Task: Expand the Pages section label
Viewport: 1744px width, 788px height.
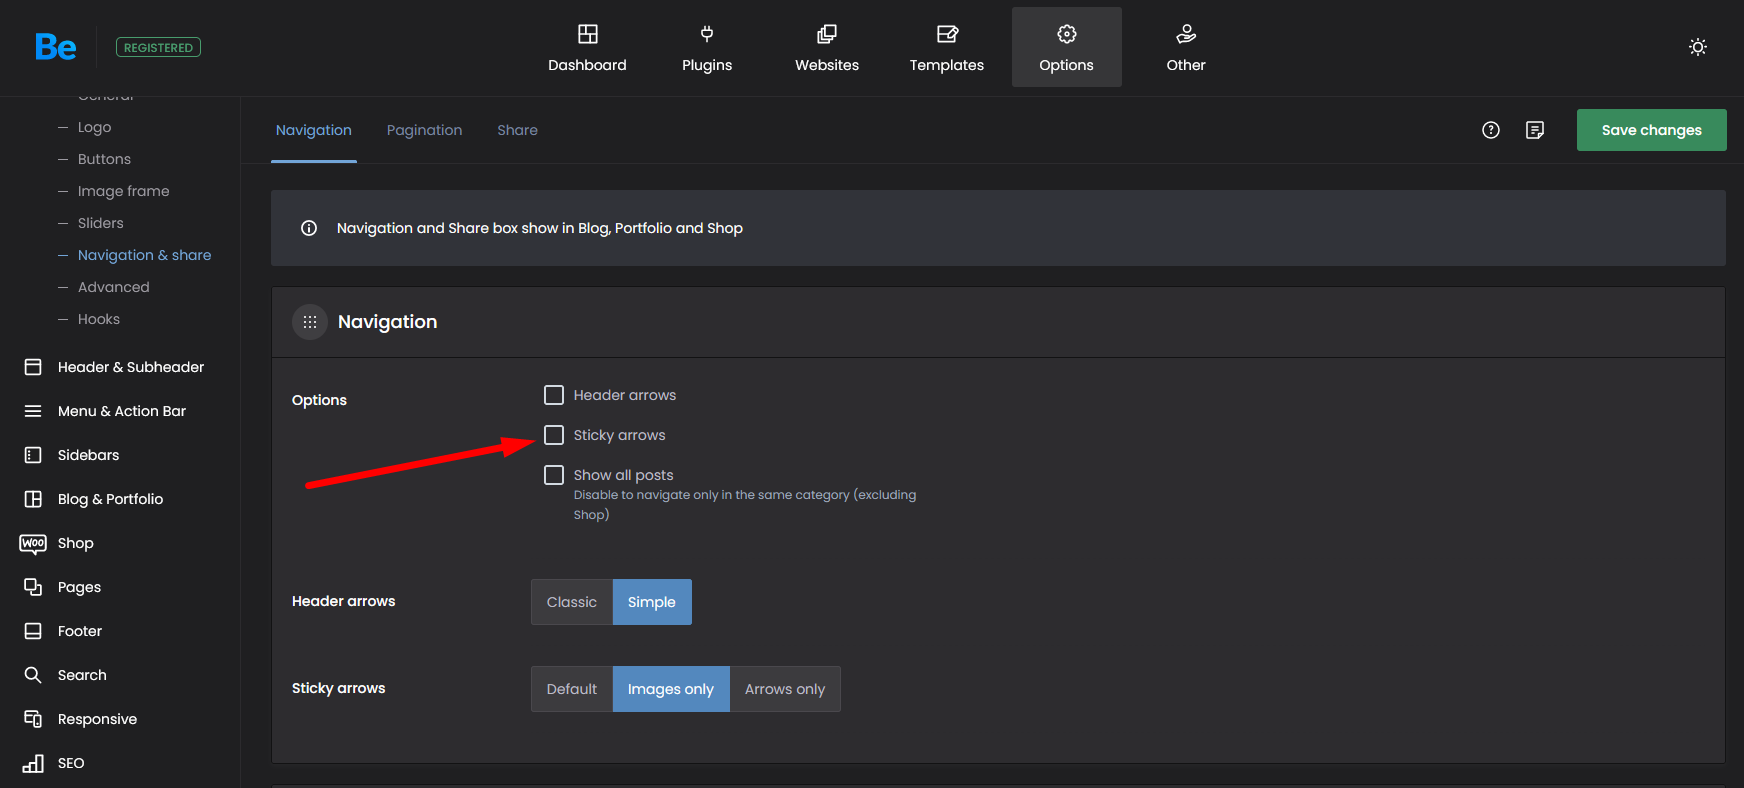Action: (80, 587)
